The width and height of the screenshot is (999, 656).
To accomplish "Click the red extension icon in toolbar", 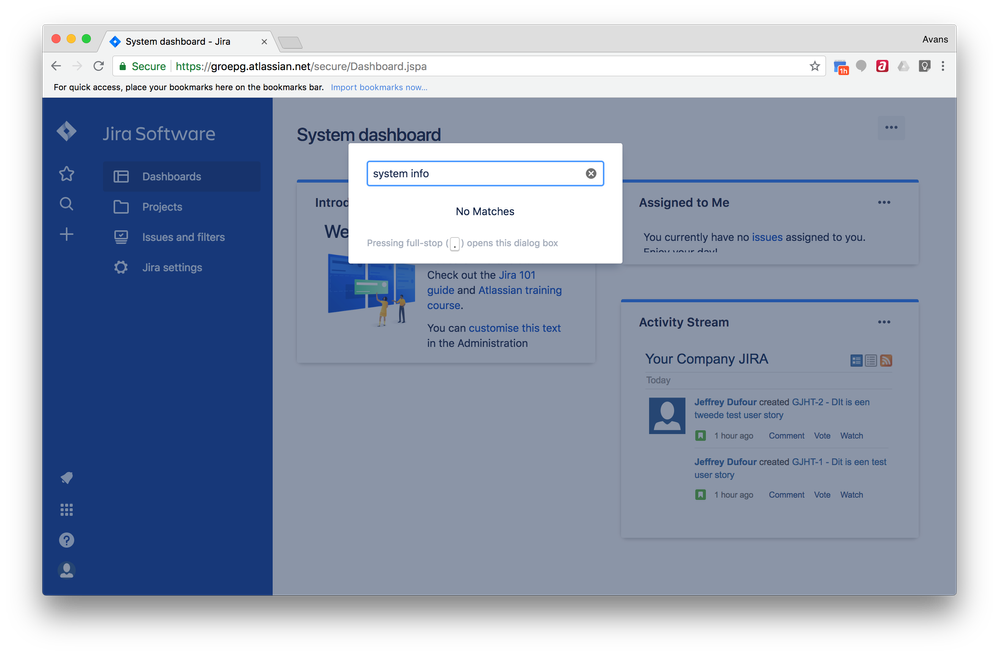I will (x=882, y=66).
